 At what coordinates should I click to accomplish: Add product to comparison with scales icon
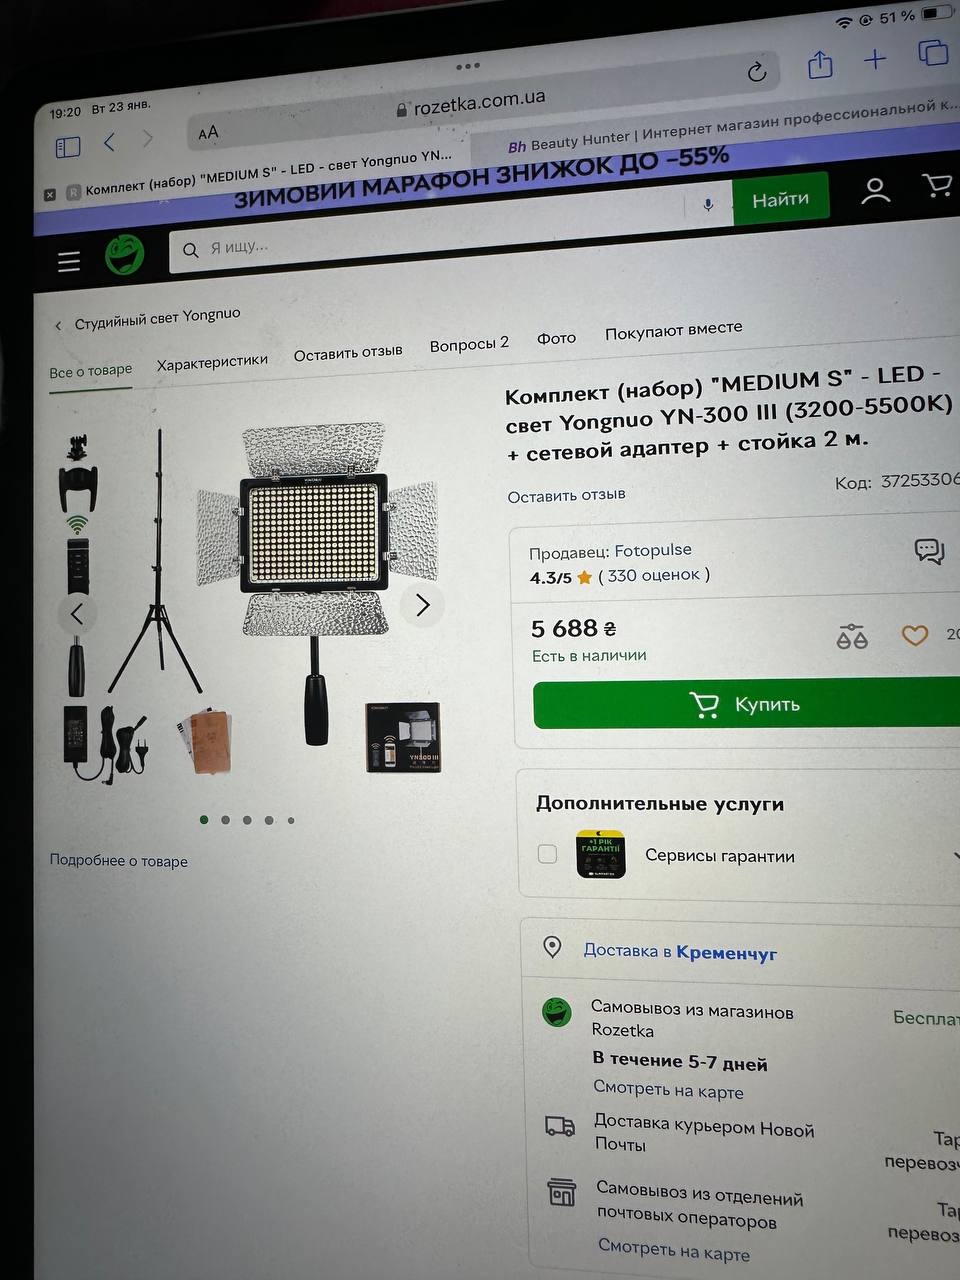(852, 636)
